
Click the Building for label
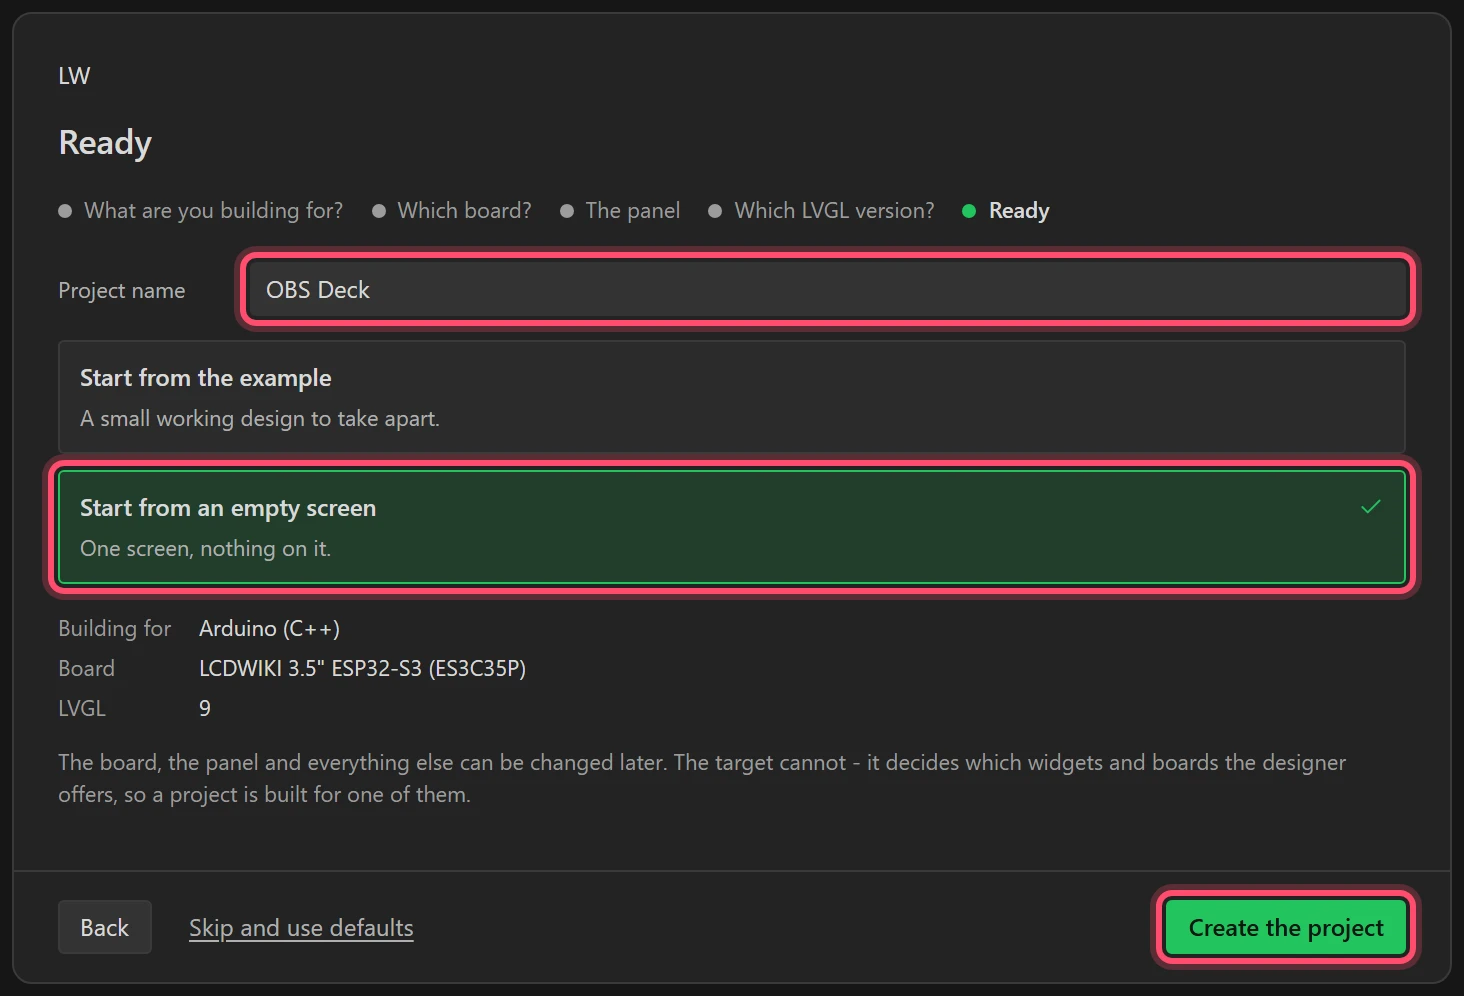pyautogui.click(x=115, y=629)
